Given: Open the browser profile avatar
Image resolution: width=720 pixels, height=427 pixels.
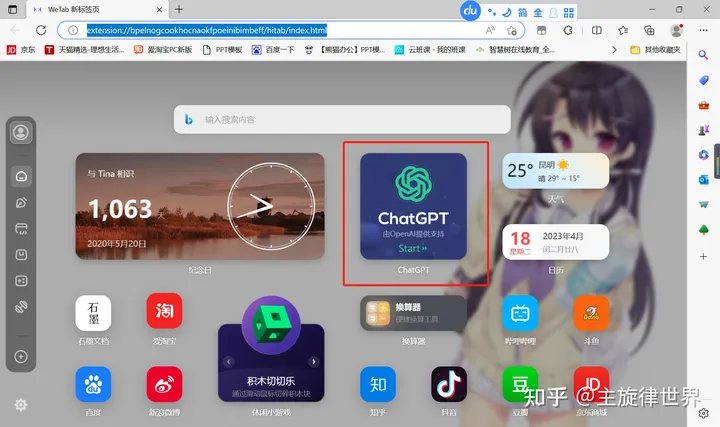Looking at the screenshot, I should (676, 30).
